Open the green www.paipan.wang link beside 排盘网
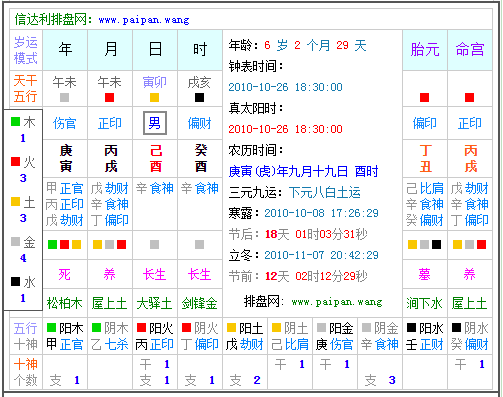Screen dimensions: 503x397 [337, 302]
